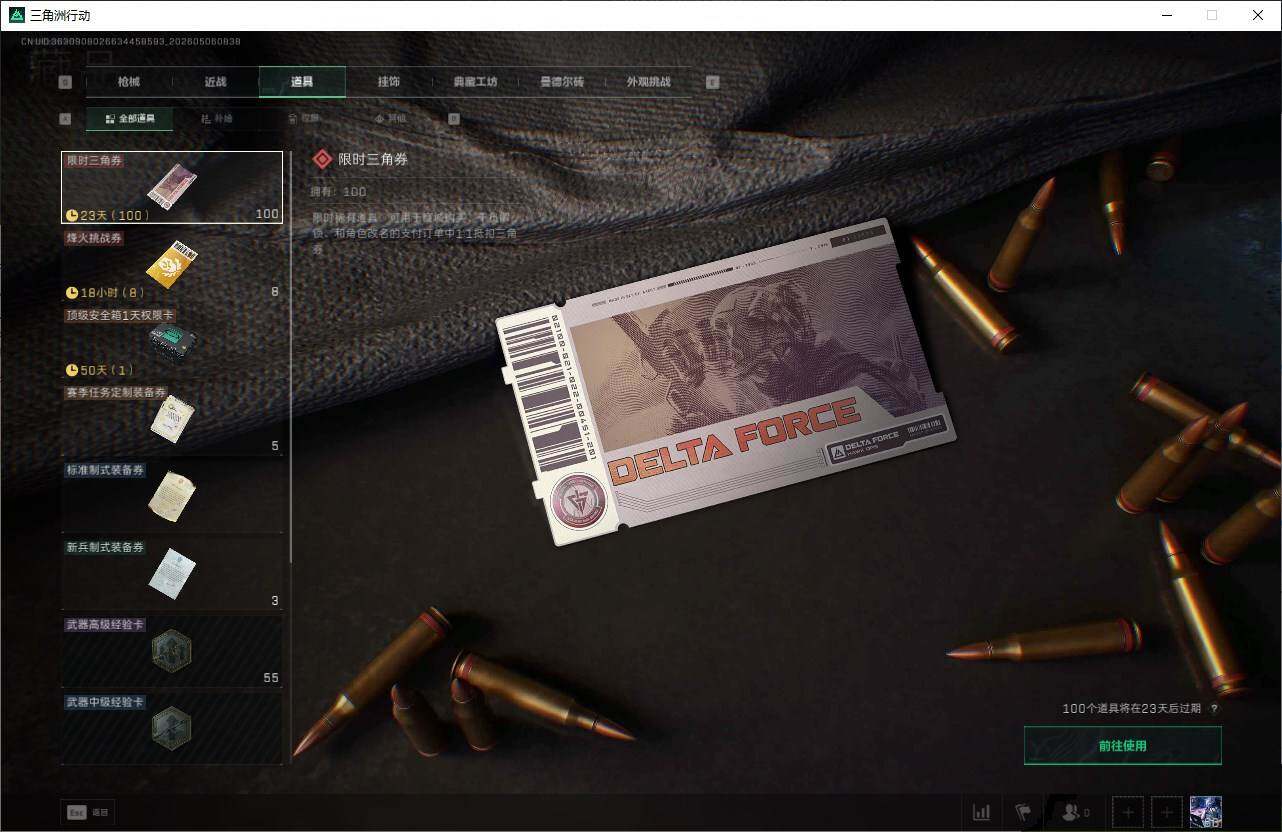Select the 赛季任务定制装备券 item card
1282x832 pixels.
[x=172, y=419]
